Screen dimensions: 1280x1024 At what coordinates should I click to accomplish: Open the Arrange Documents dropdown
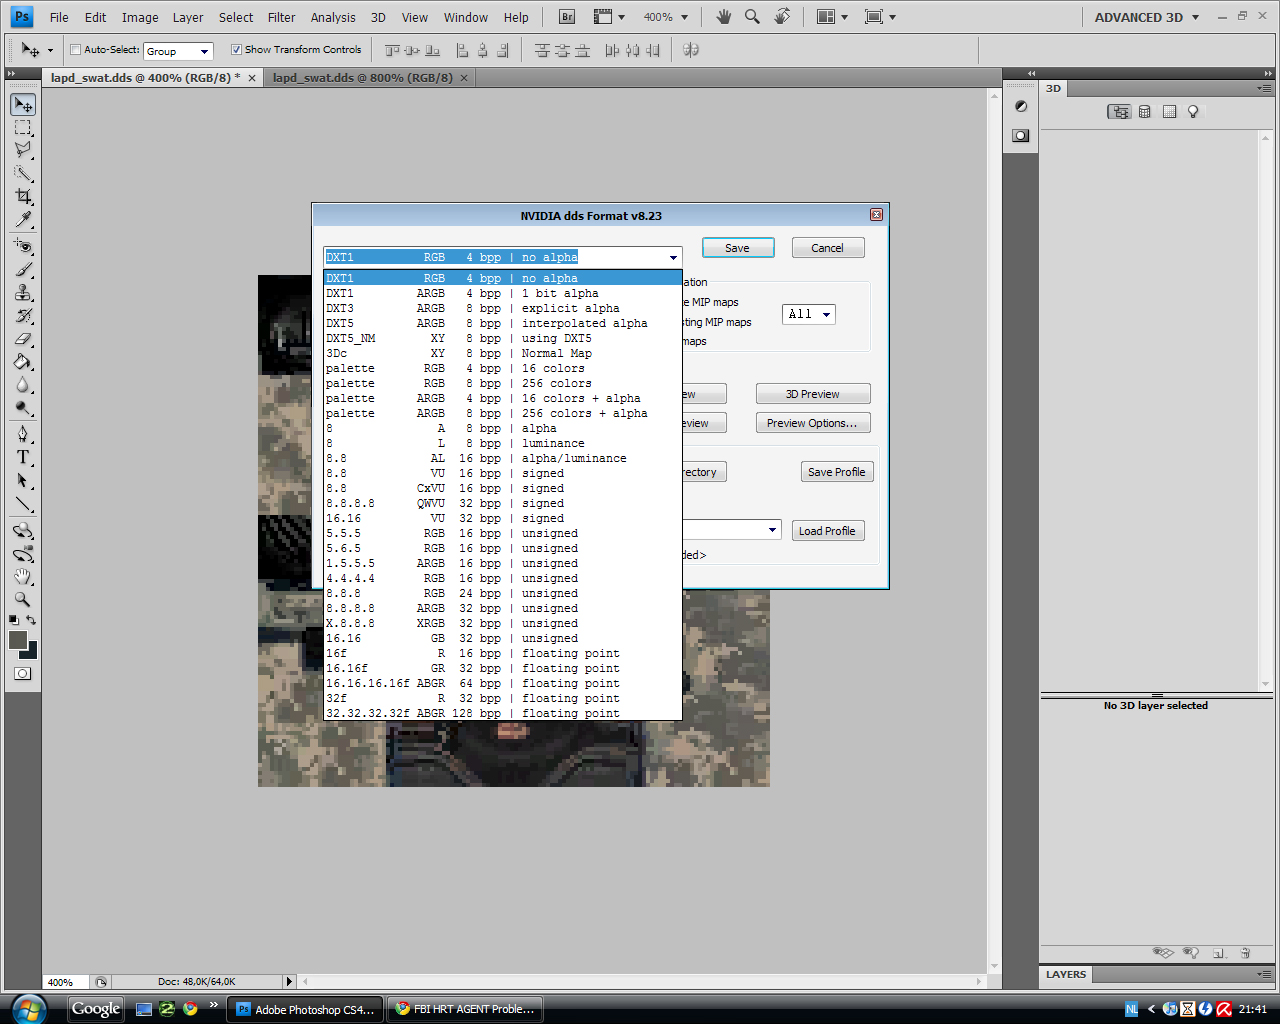pyautogui.click(x=832, y=17)
